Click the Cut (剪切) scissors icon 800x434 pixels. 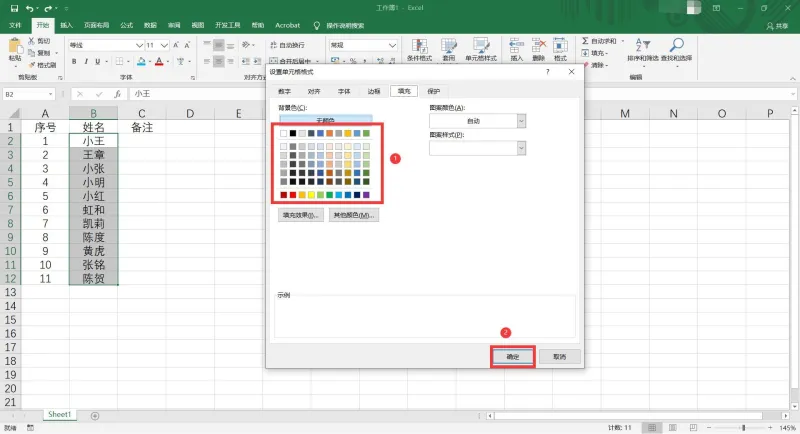point(31,41)
